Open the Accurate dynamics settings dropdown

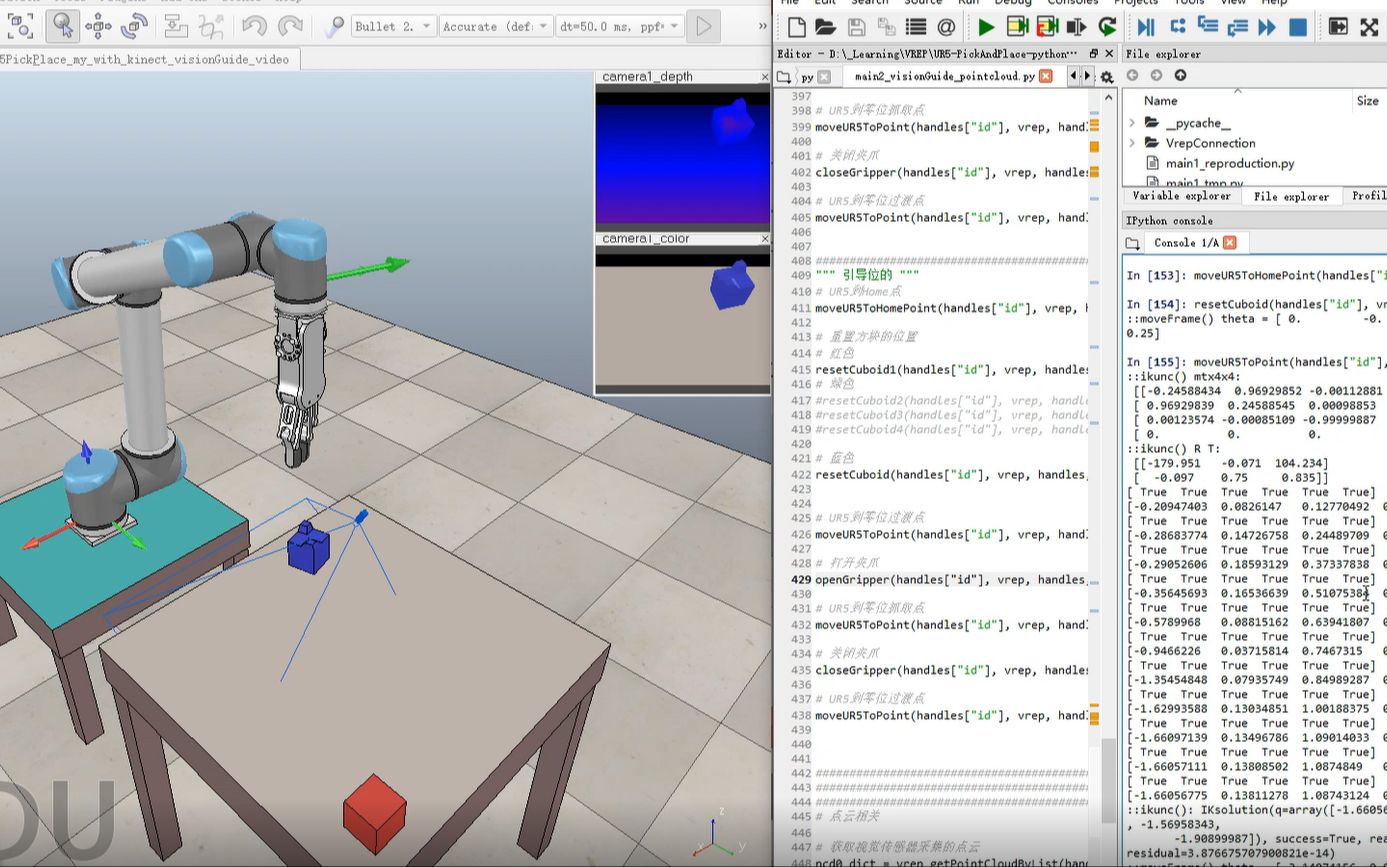(x=496, y=26)
